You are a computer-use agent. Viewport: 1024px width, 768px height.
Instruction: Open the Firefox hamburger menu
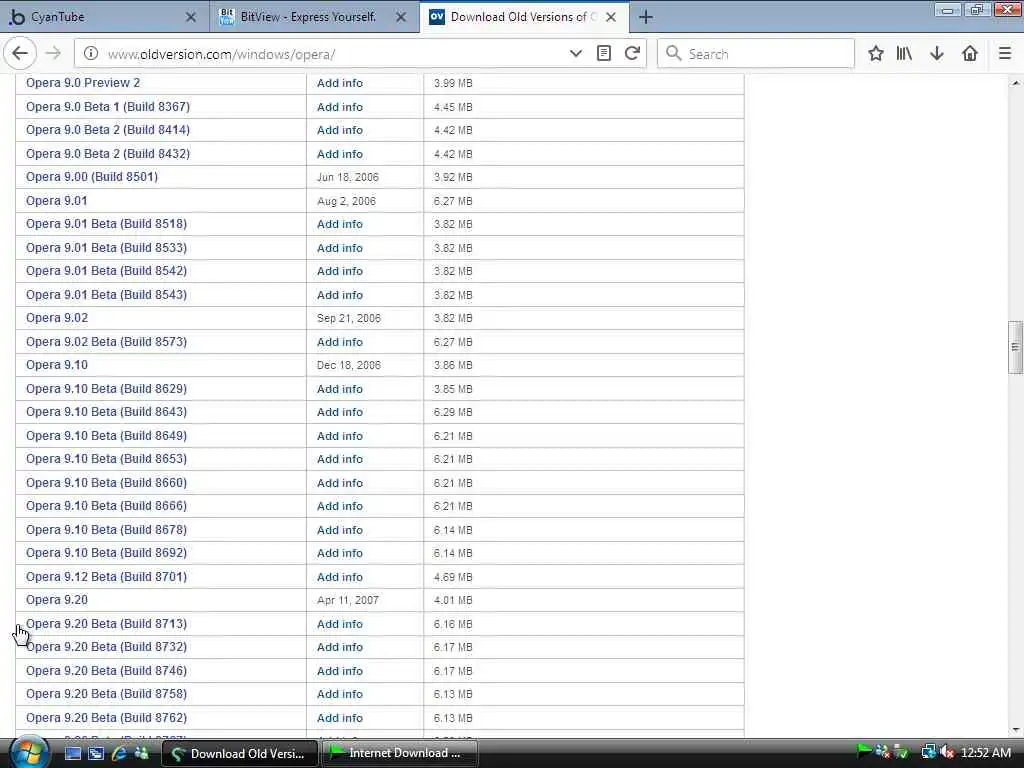click(x=1005, y=54)
